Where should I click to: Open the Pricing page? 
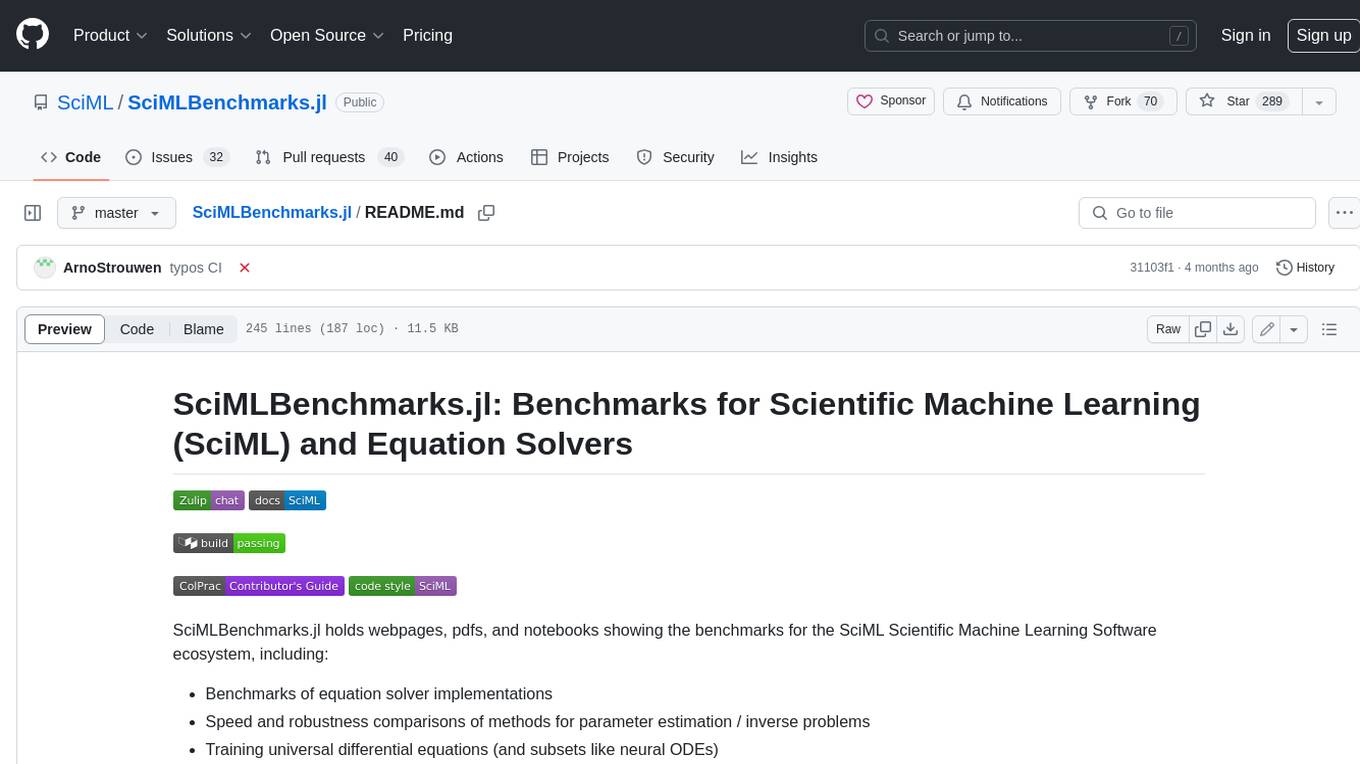[x=427, y=35]
